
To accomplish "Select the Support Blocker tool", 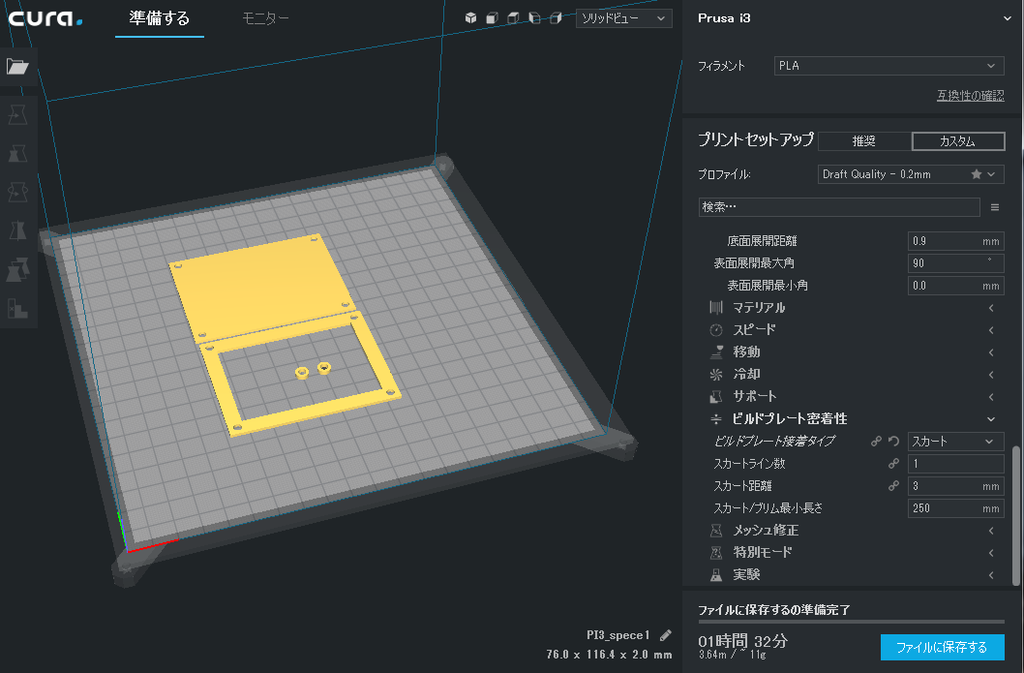I will coord(18,307).
